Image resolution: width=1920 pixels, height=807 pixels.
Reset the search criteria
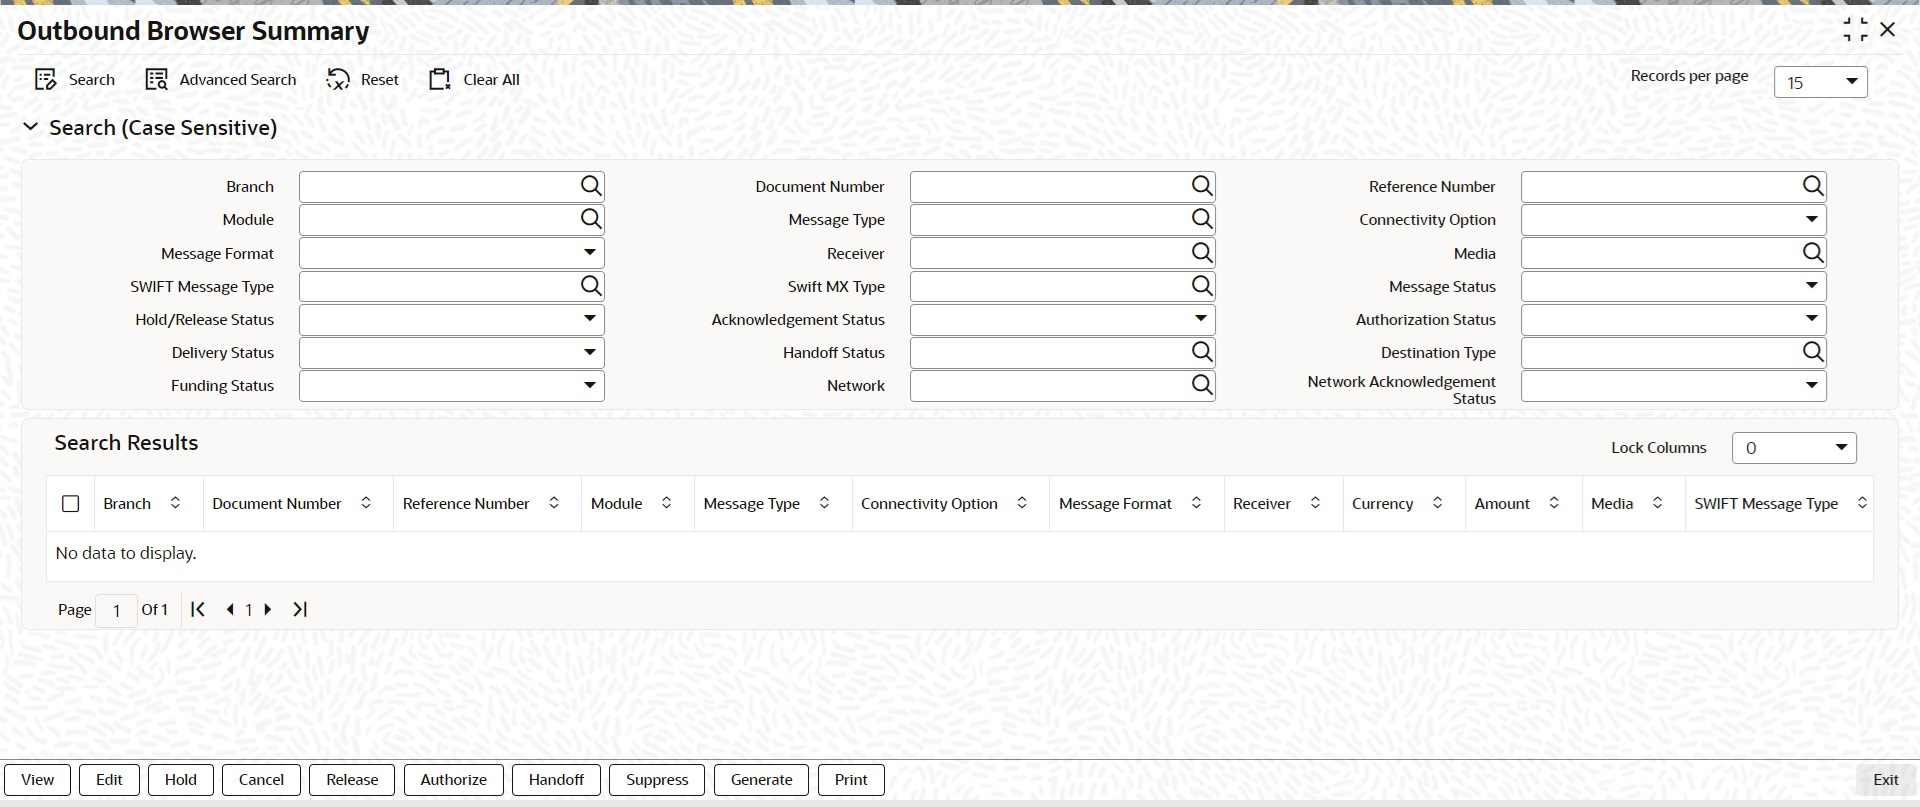pos(362,80)
